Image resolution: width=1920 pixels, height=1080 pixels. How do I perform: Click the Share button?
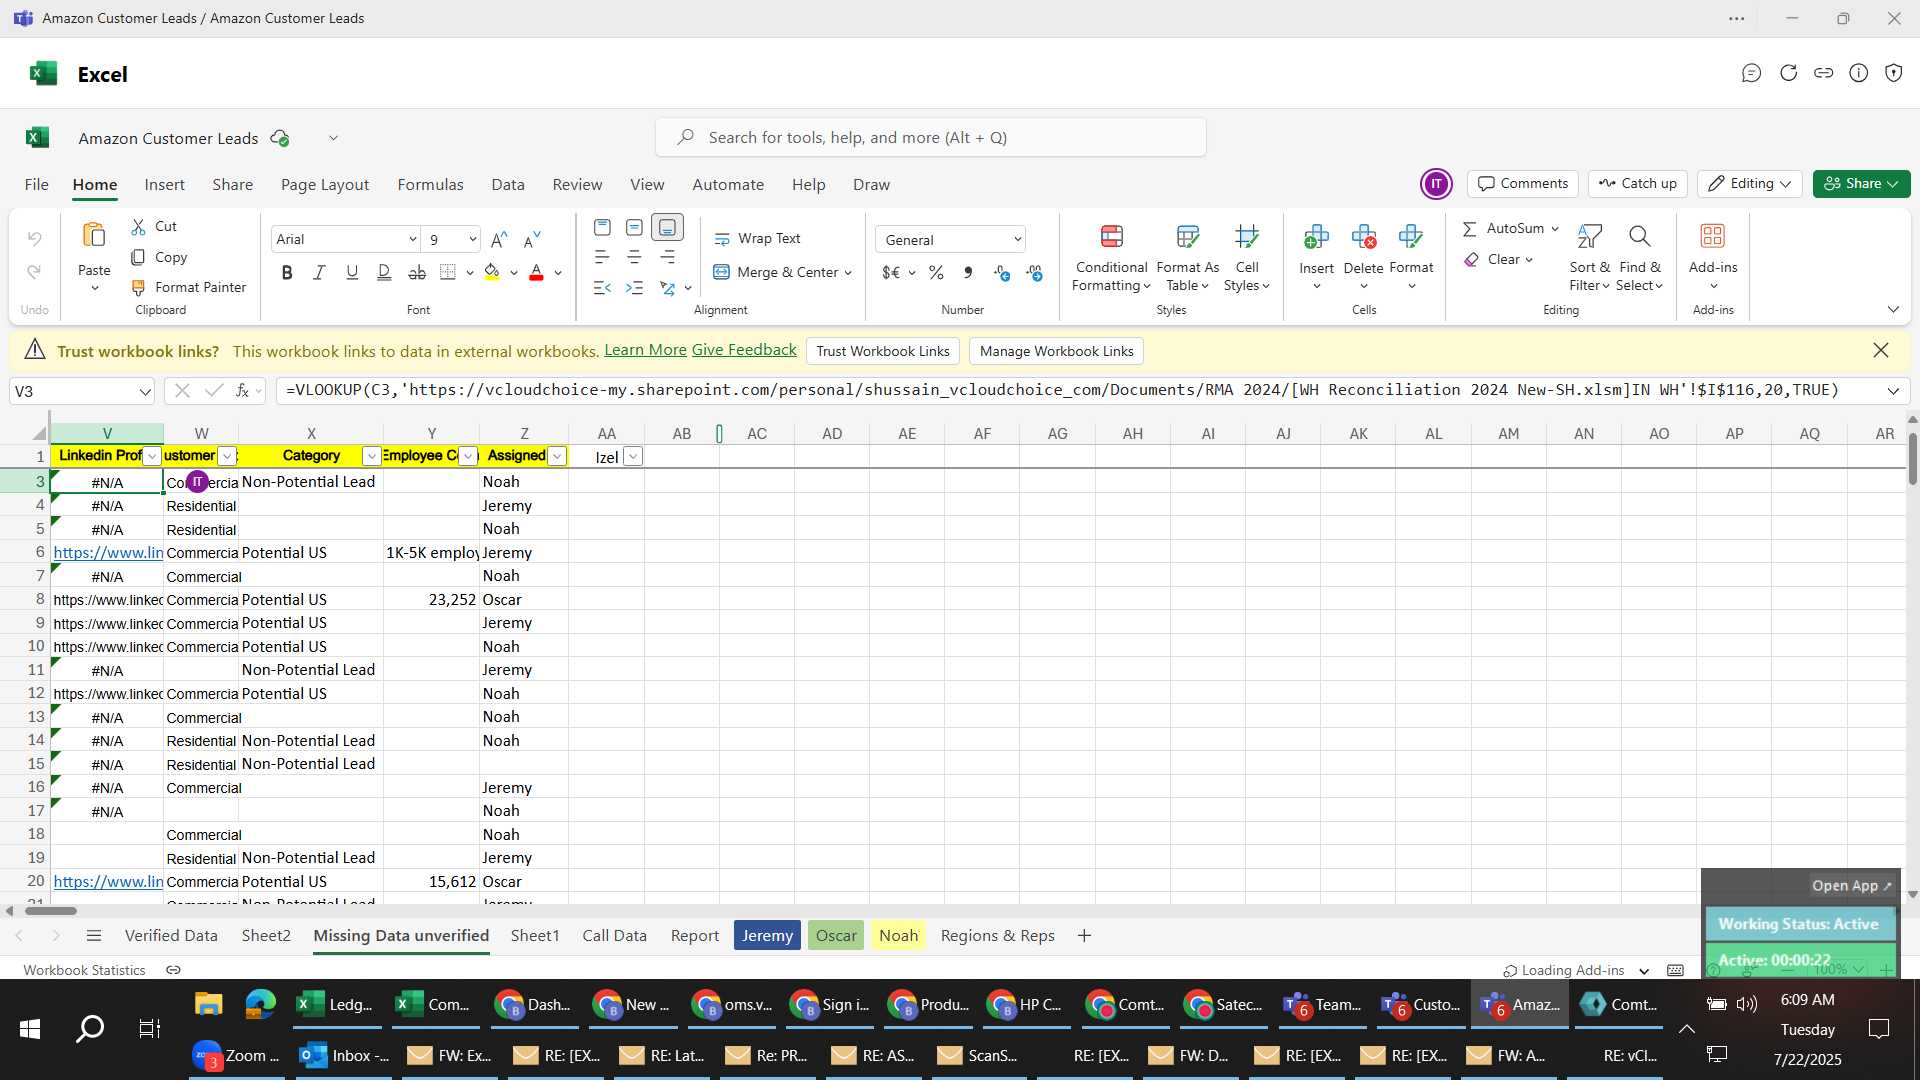click(x=1861, y=183)
